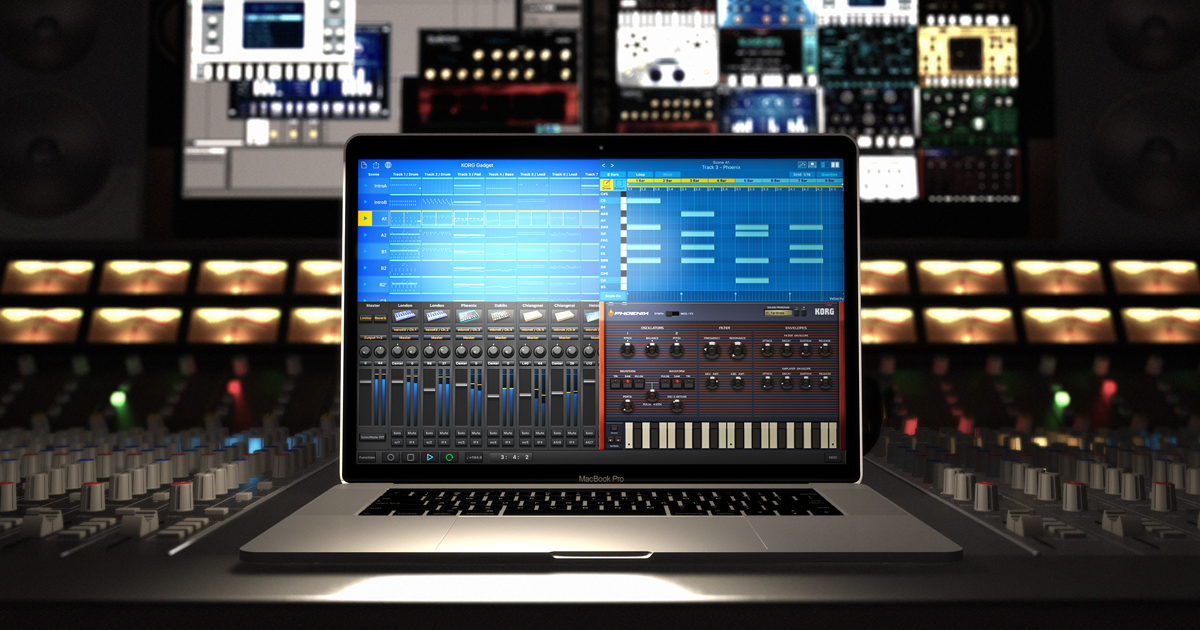The height and width of the screenshot is (630, 1200).
Task: Choose the Select tool beside Draw
Action: (620, 184)
